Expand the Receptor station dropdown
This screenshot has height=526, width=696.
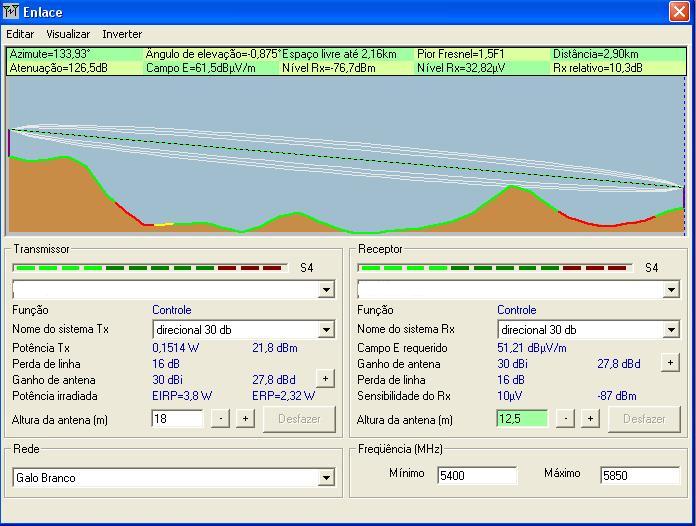coord(671,290)
